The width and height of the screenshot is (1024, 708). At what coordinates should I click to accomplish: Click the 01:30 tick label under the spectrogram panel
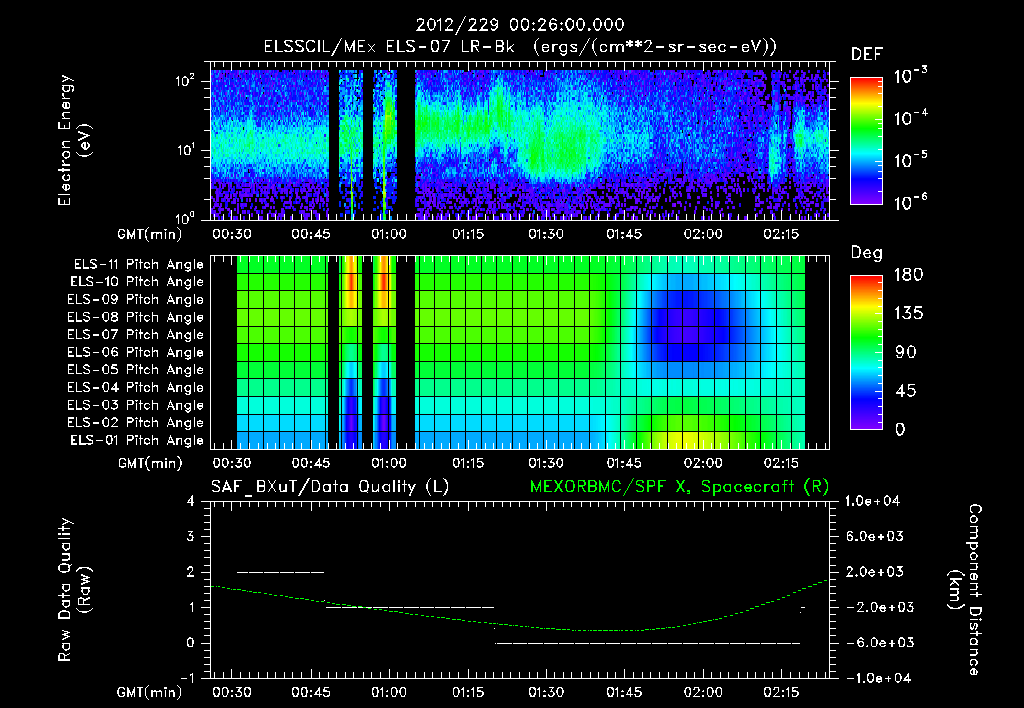tap(546, 234)
